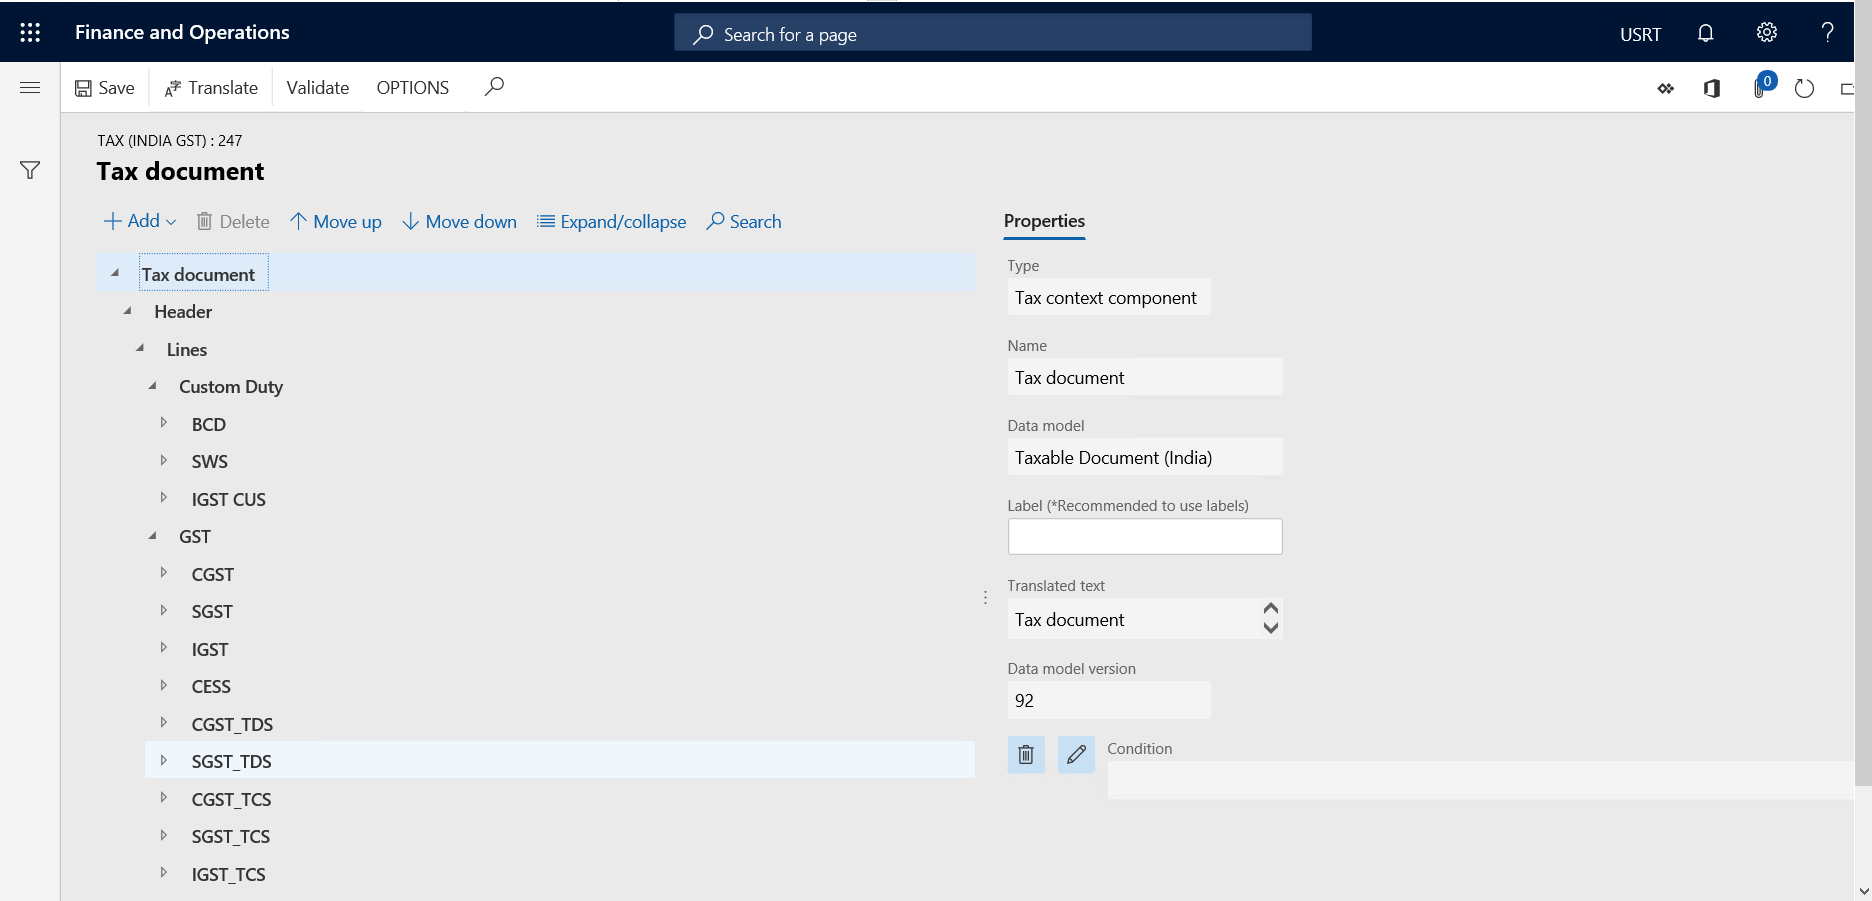Refresh the page using circular arrow icon
Image resolution: width=1872 pixels, height=901 pixels.
coord(1805,89)
